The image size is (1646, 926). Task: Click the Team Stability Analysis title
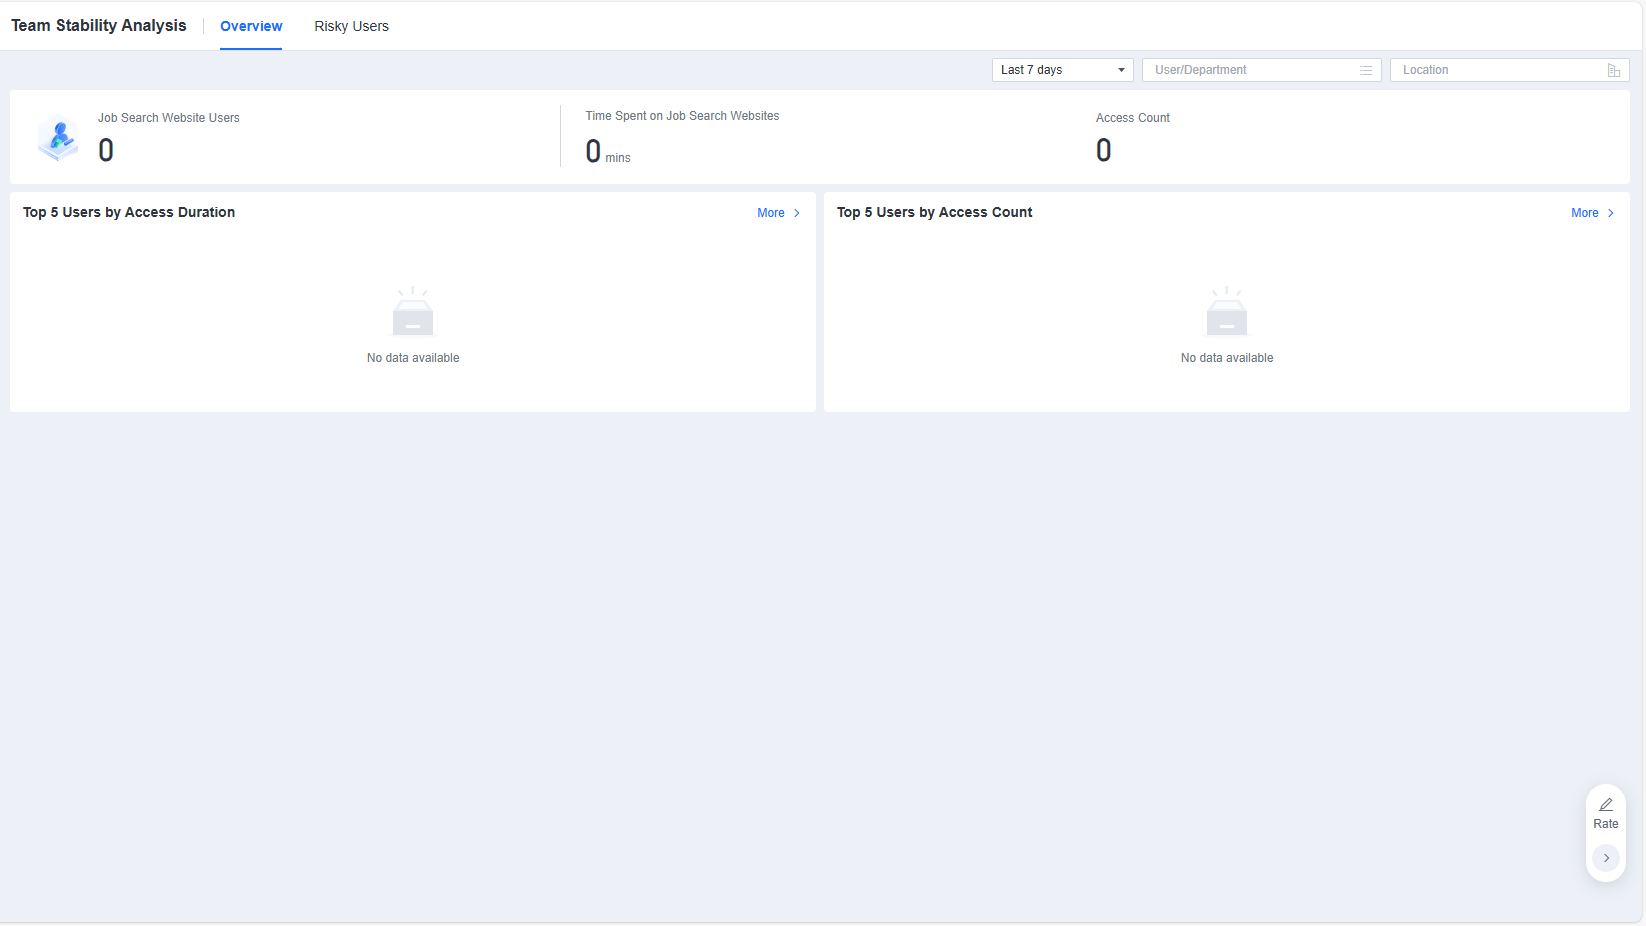tap(98, 26)
